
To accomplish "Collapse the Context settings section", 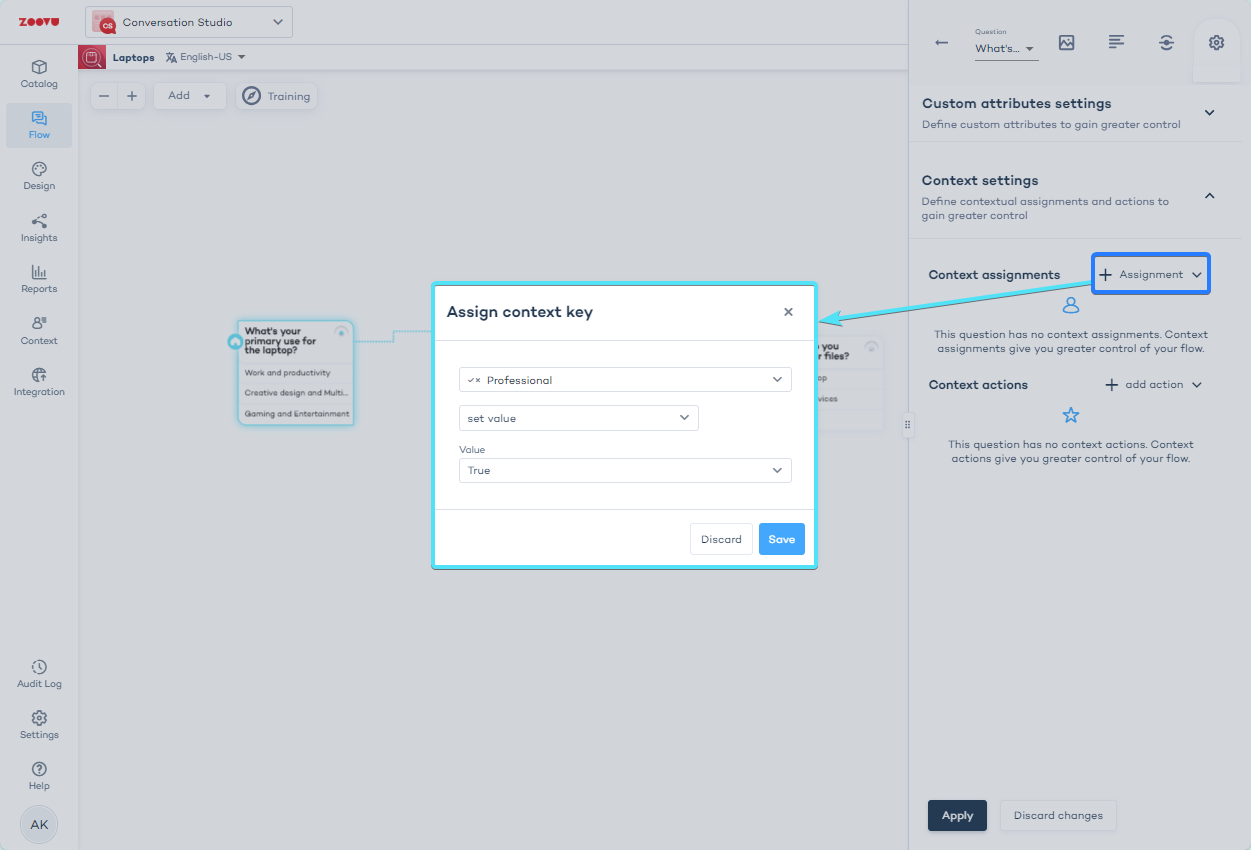I will click(x=1209, y=195).
